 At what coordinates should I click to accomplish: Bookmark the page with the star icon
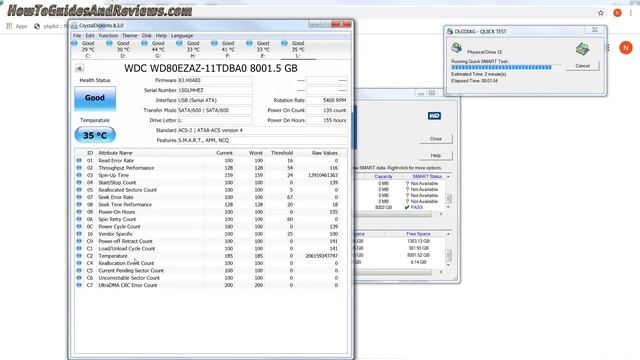(601, 13)
